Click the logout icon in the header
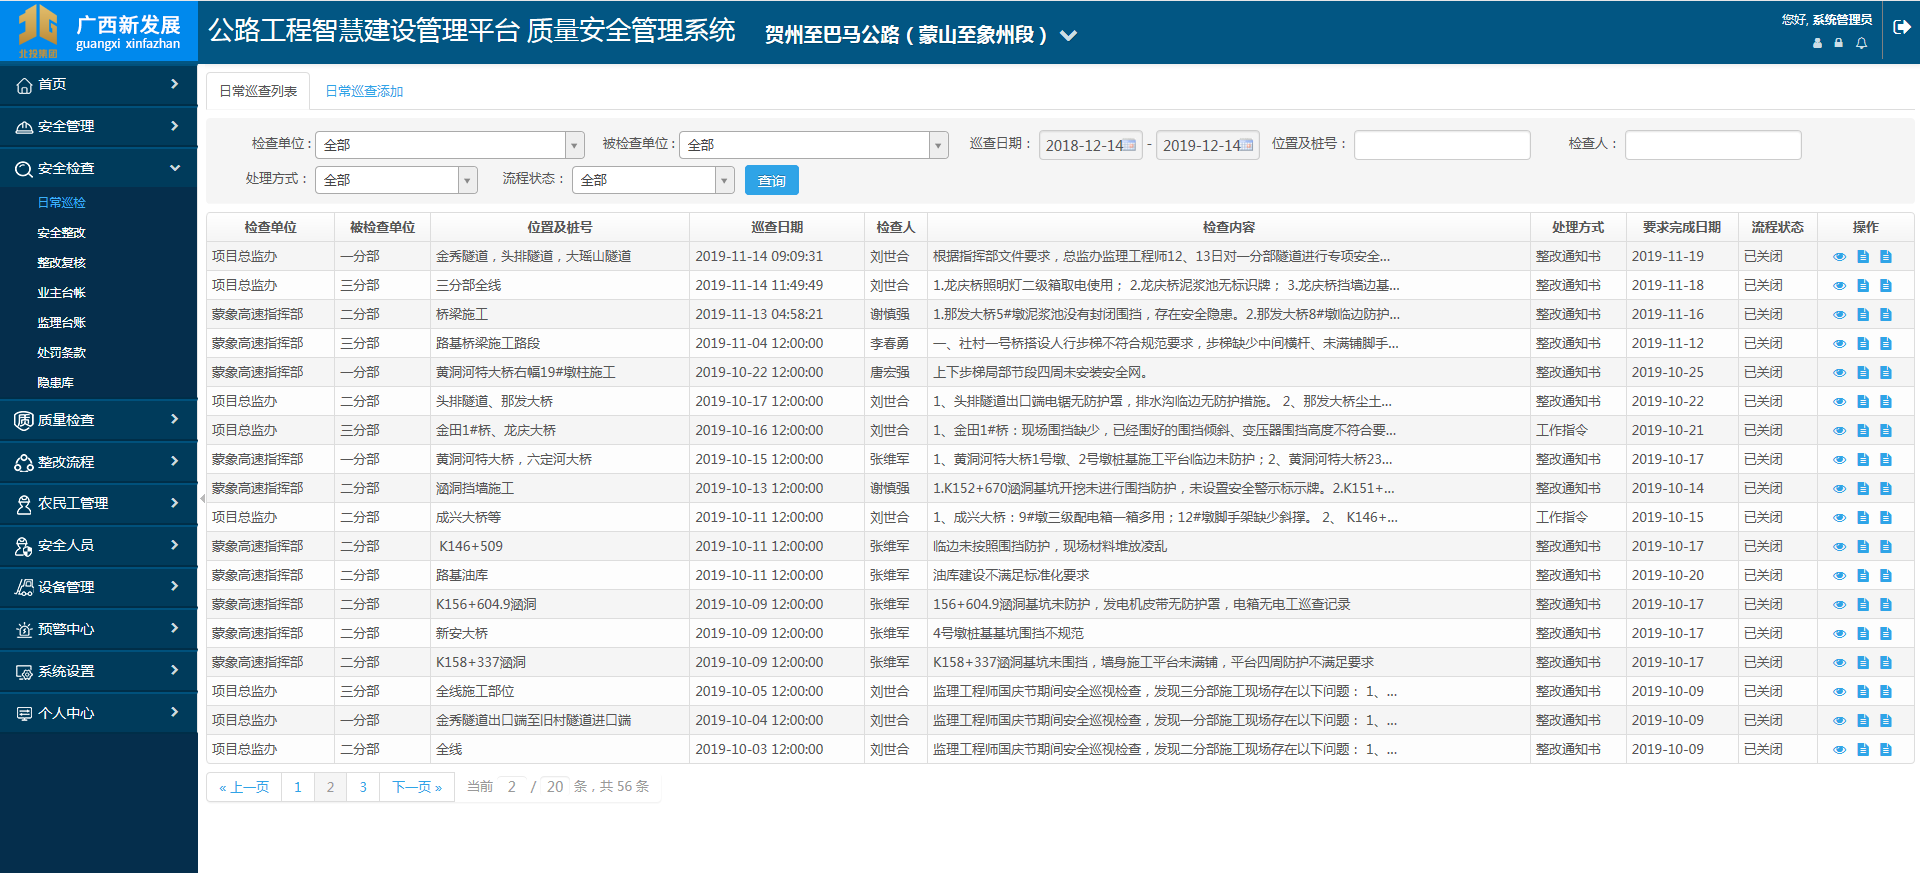Screen dimensions: 1920x873 tap(1901, 27)
